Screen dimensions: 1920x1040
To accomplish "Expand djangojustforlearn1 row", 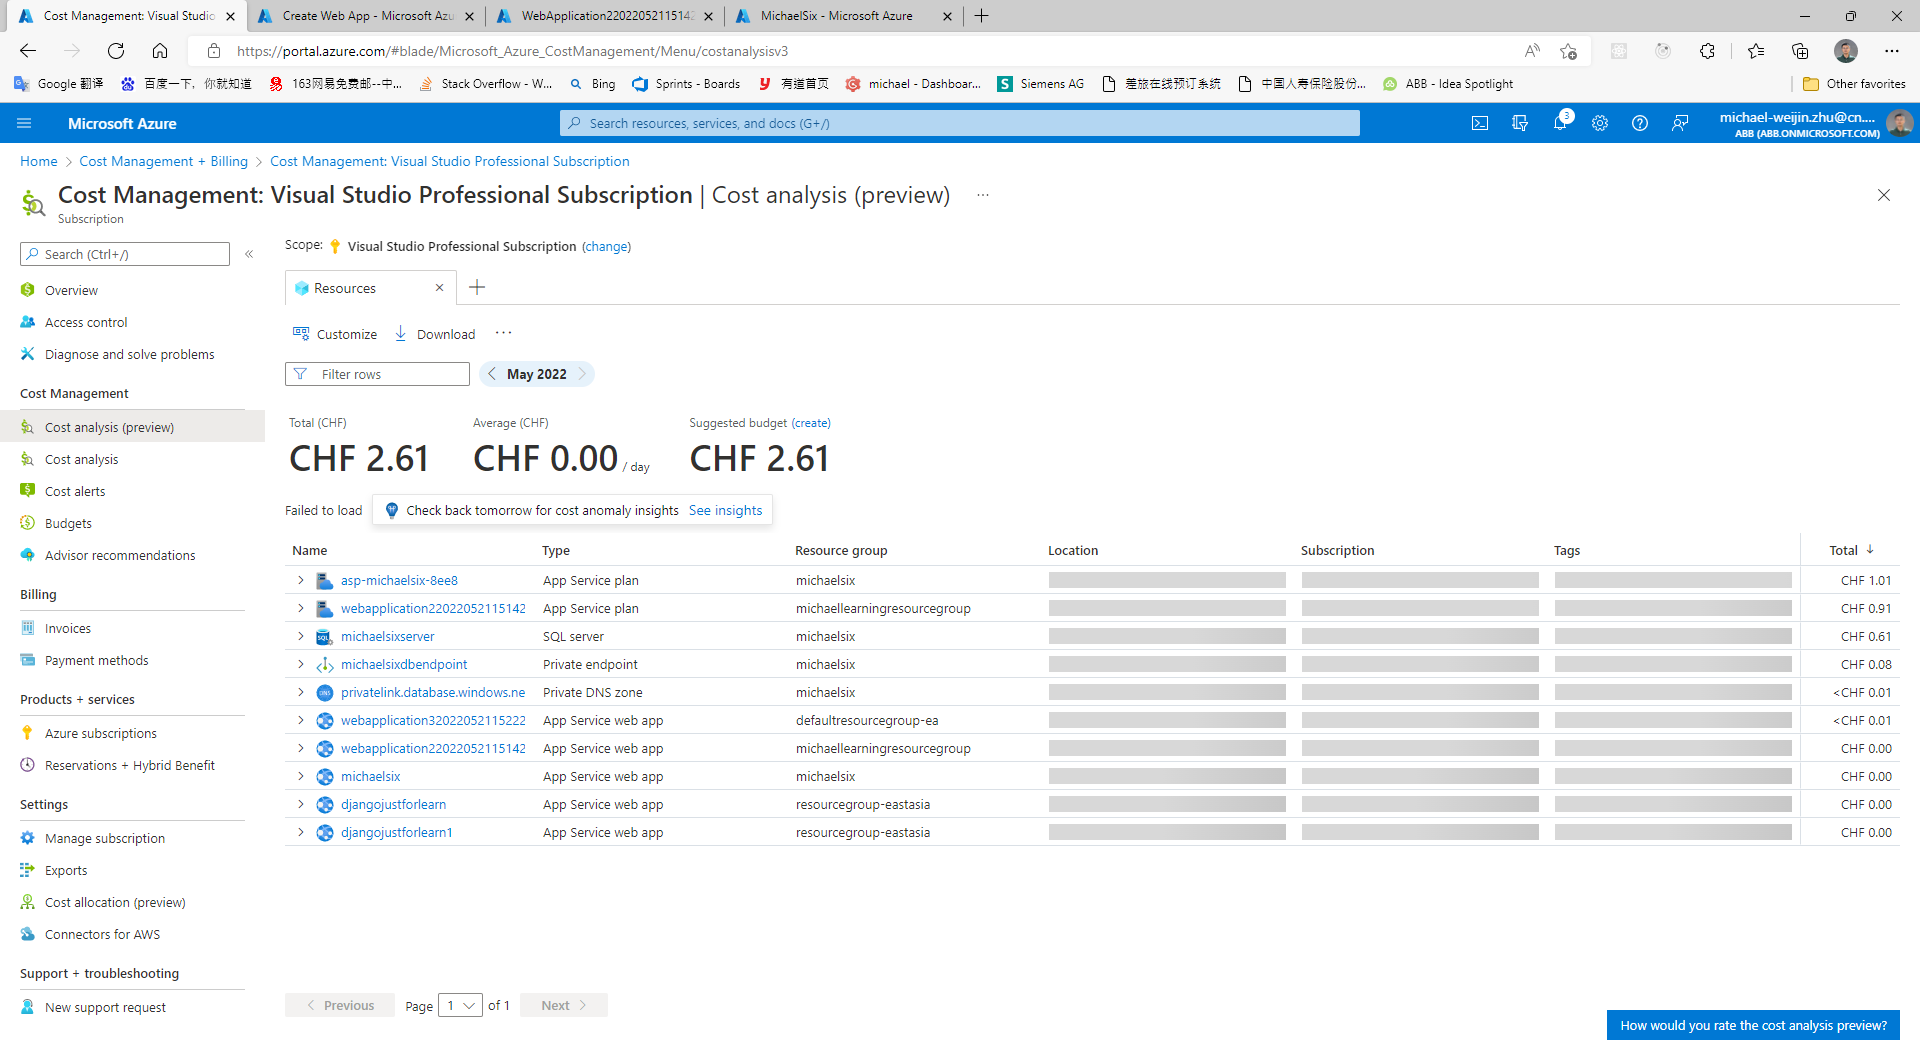I will click(x=300, y=832).
